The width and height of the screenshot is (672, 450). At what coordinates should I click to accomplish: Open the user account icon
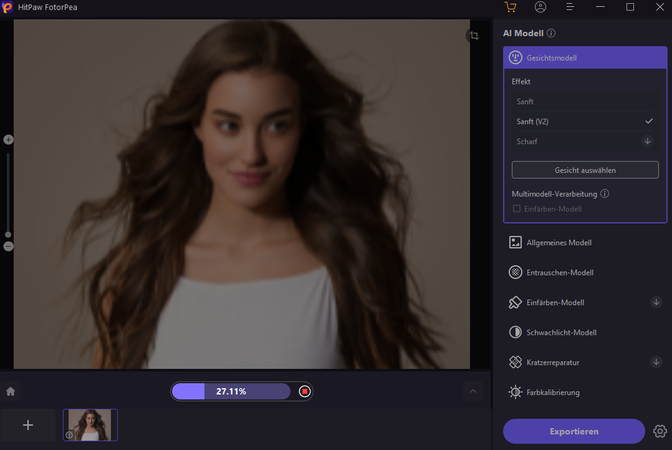(x=540, y=7)
